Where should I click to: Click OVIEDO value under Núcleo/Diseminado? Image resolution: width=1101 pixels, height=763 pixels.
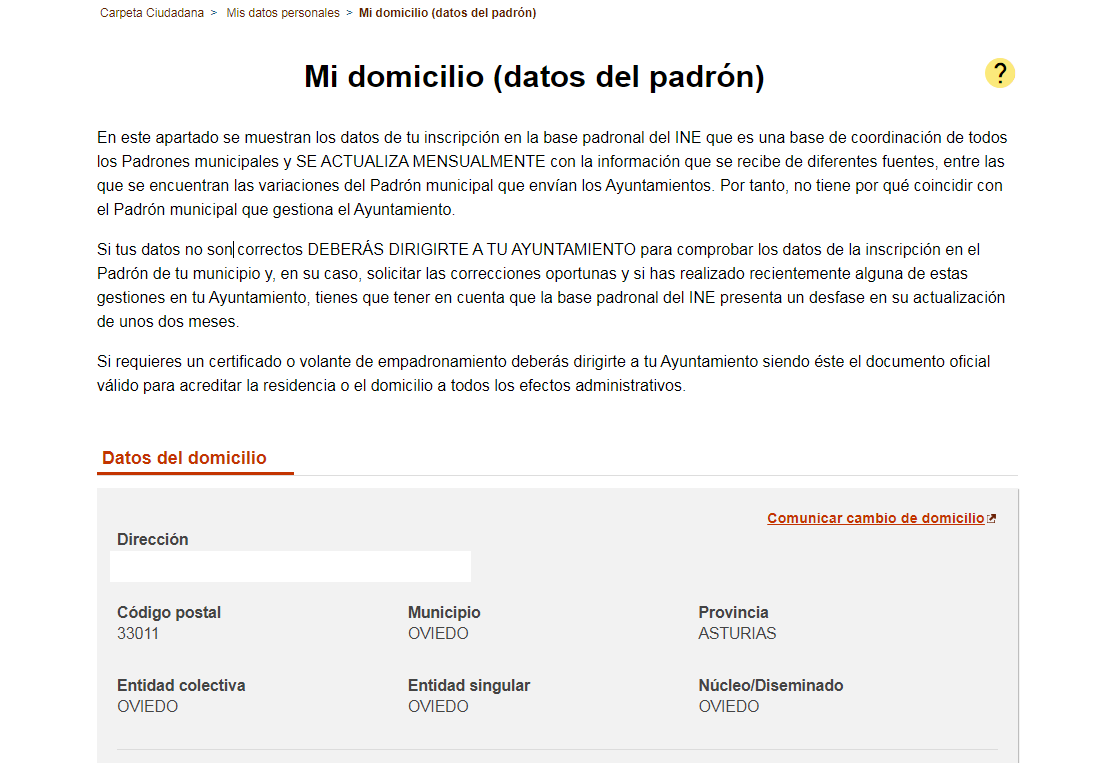tap(729, 706)
